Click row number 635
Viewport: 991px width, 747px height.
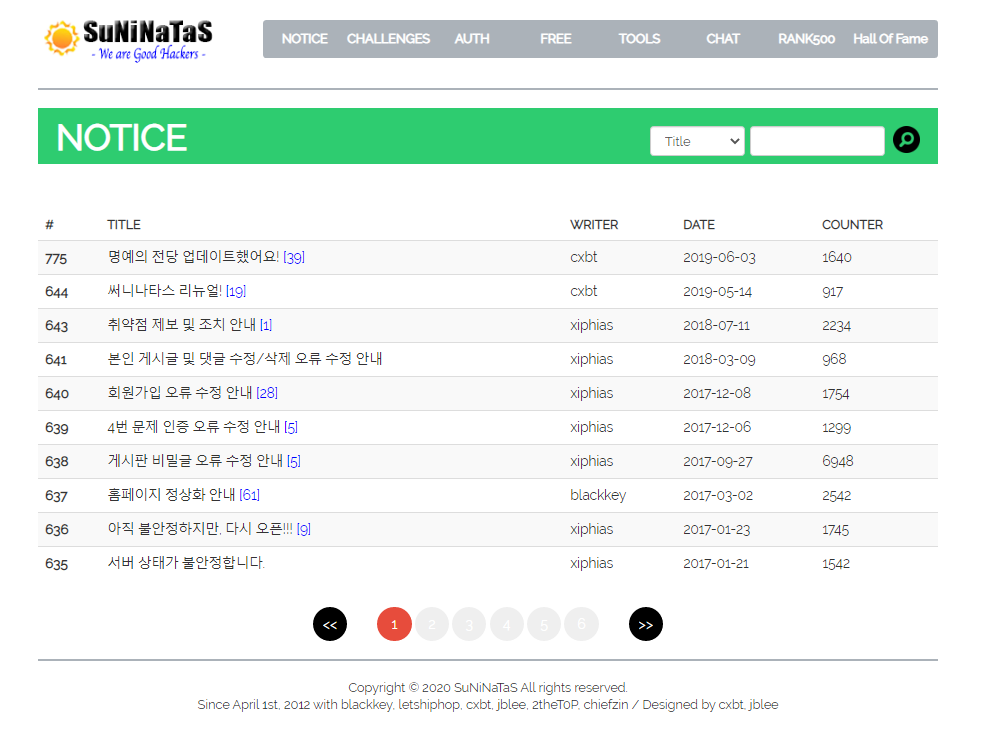56,564
